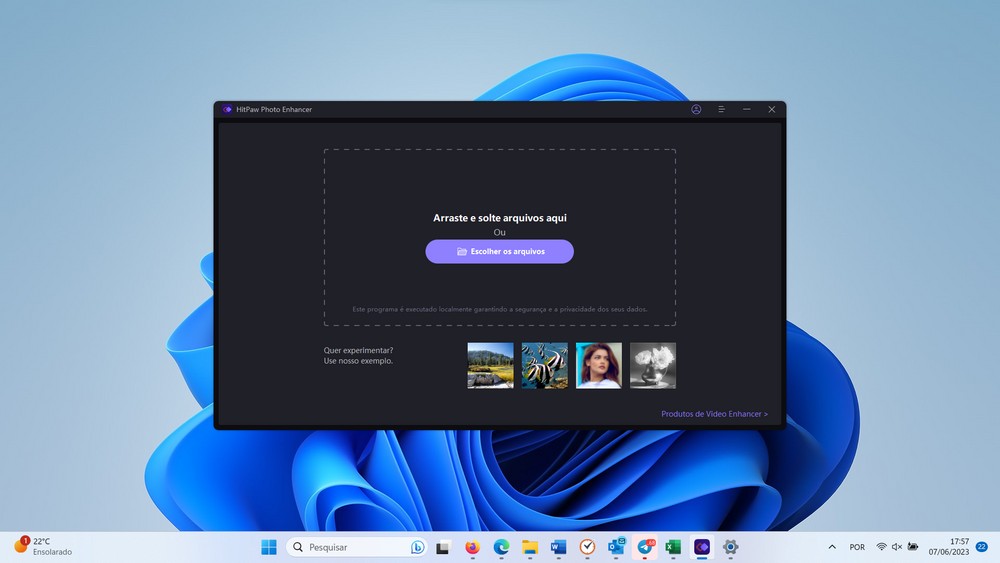Launch Microsoft Edge from taskbar
Viewport: 1000px width, 563px height.
501,547
